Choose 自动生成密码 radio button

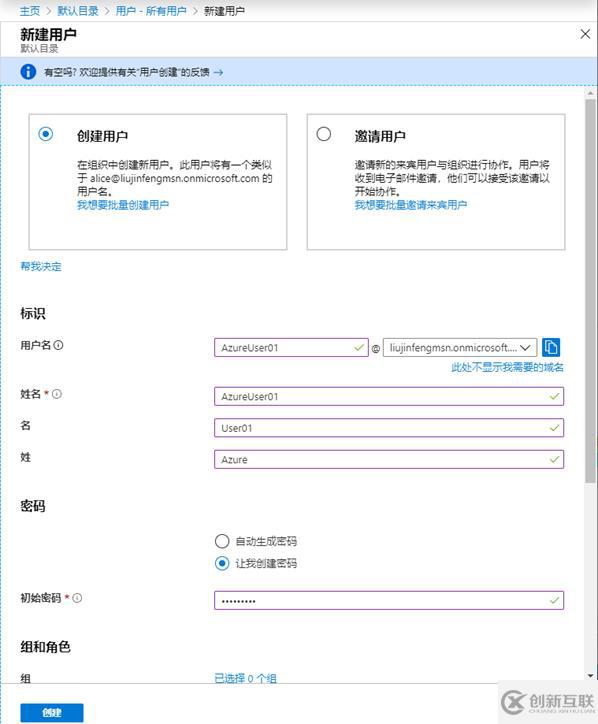point(222,541)
